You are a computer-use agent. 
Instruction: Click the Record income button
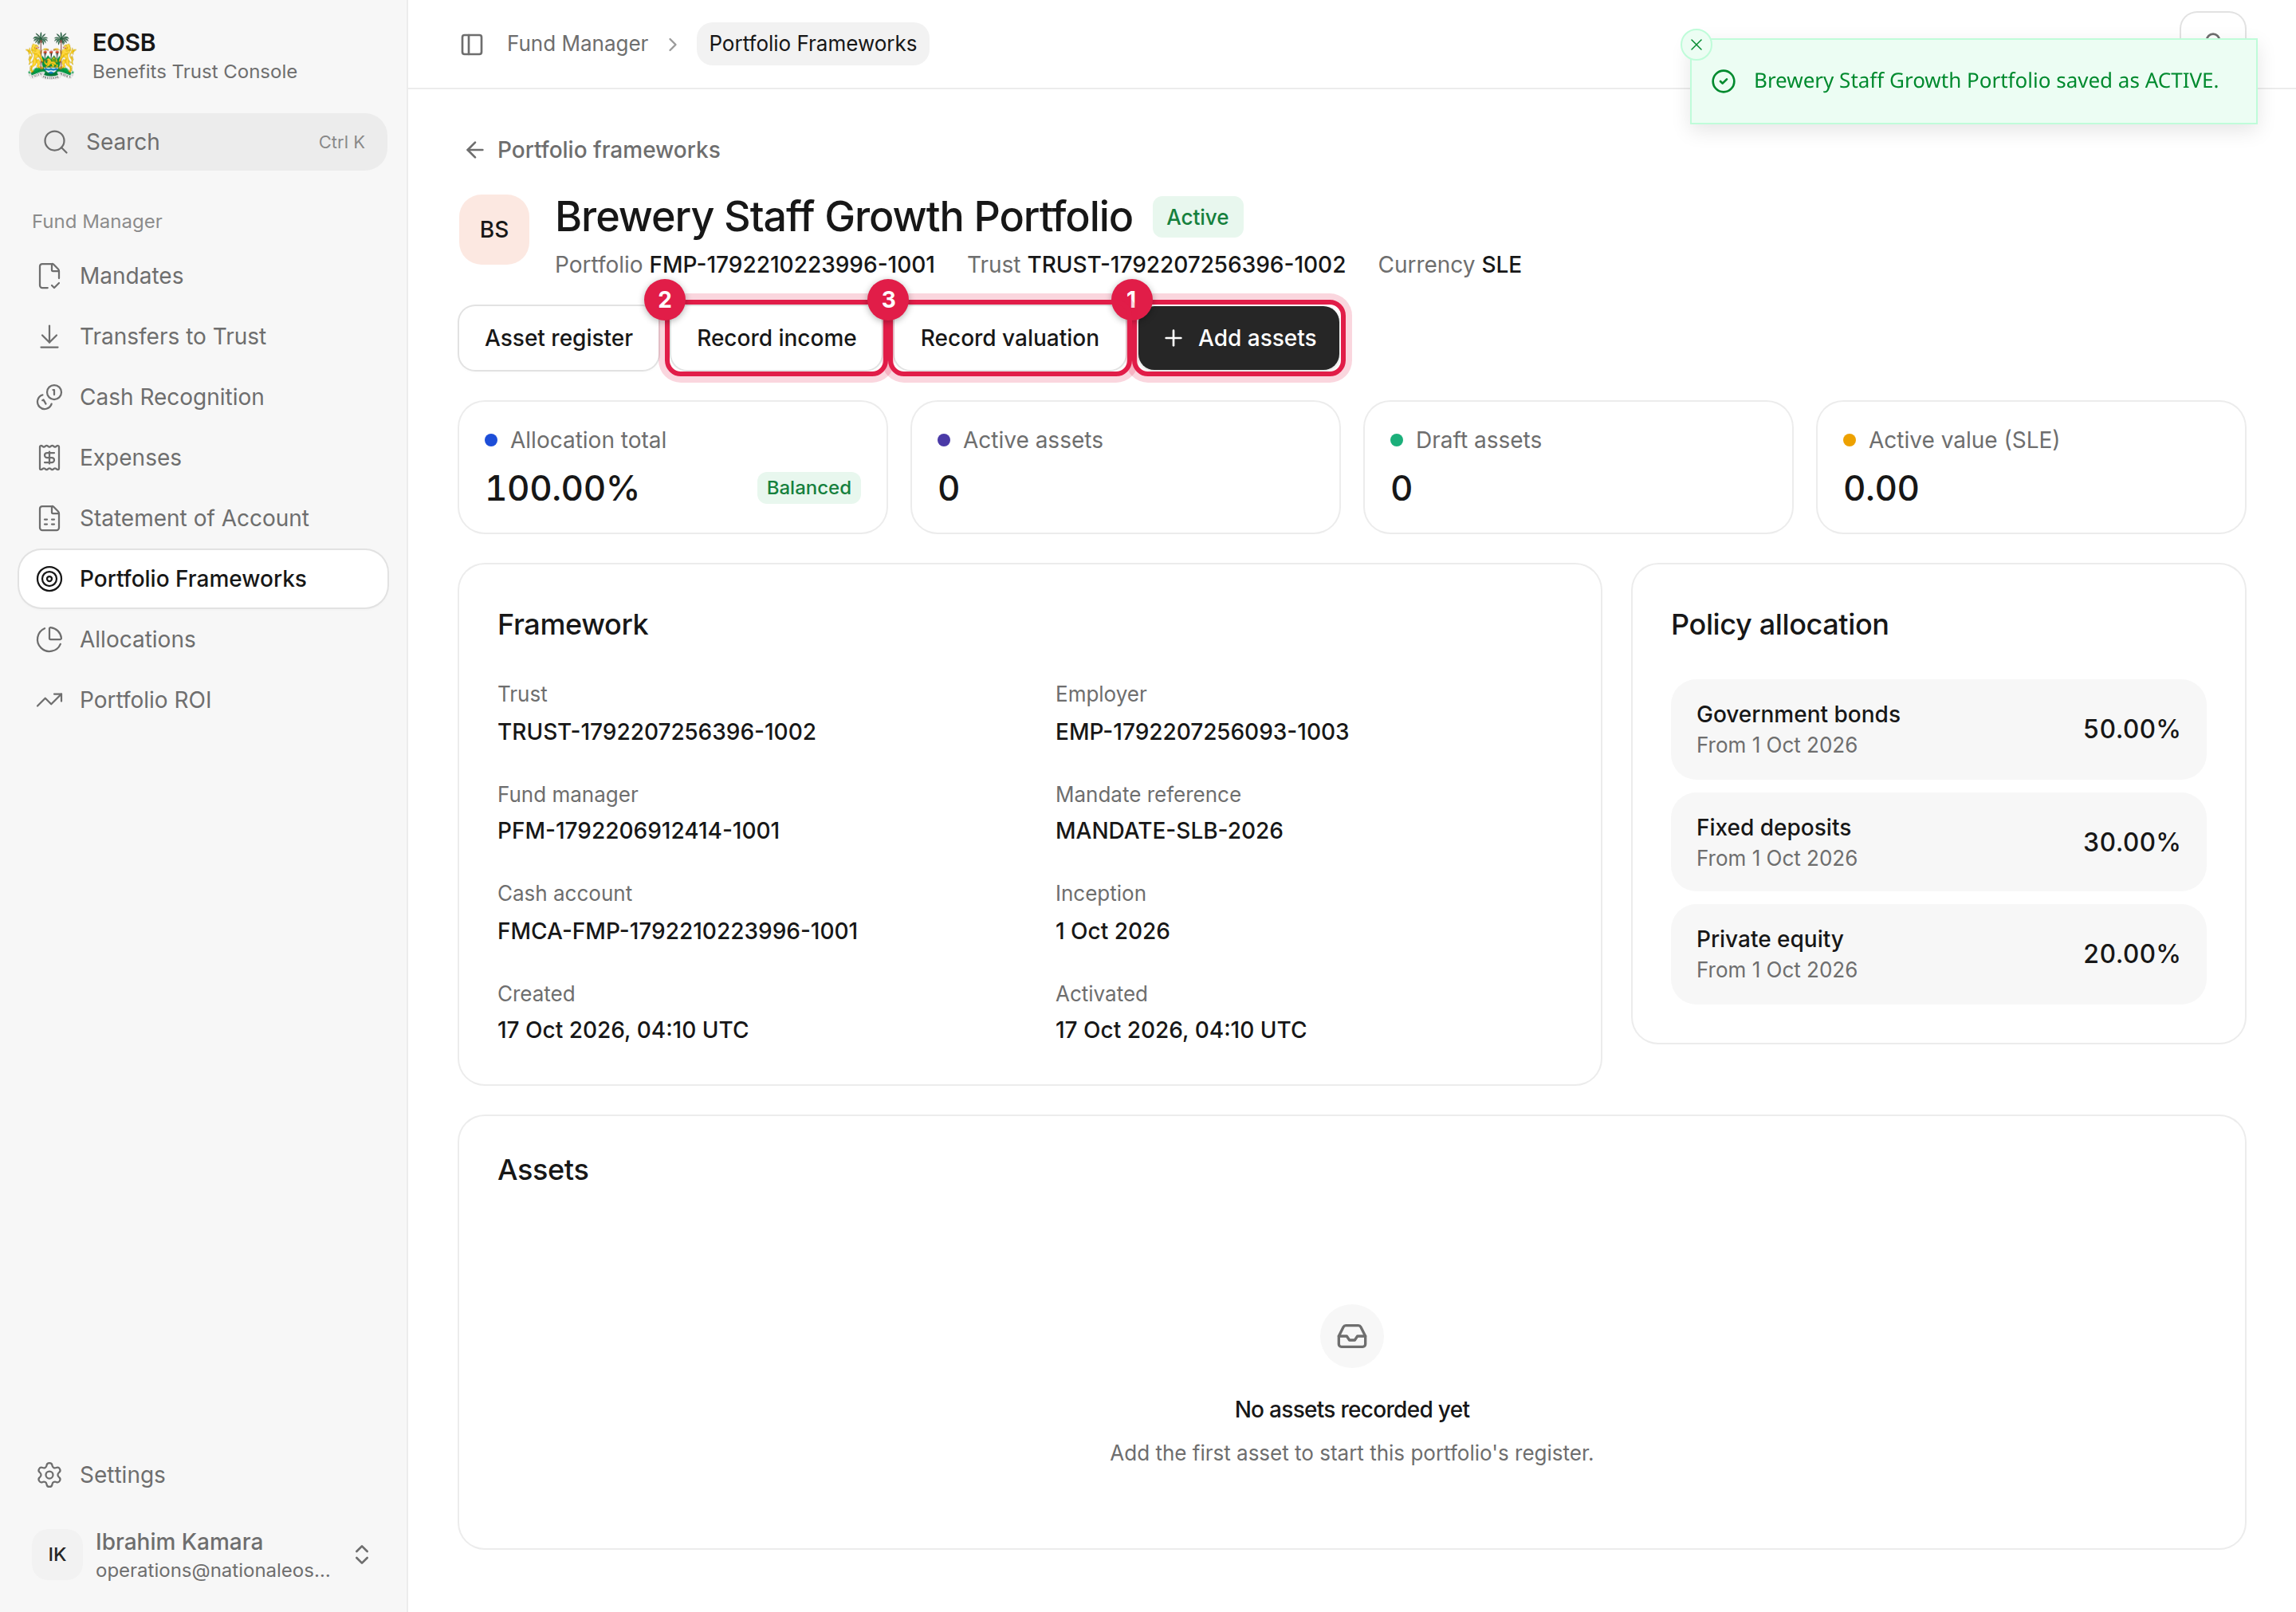click(x=776, y=338)
